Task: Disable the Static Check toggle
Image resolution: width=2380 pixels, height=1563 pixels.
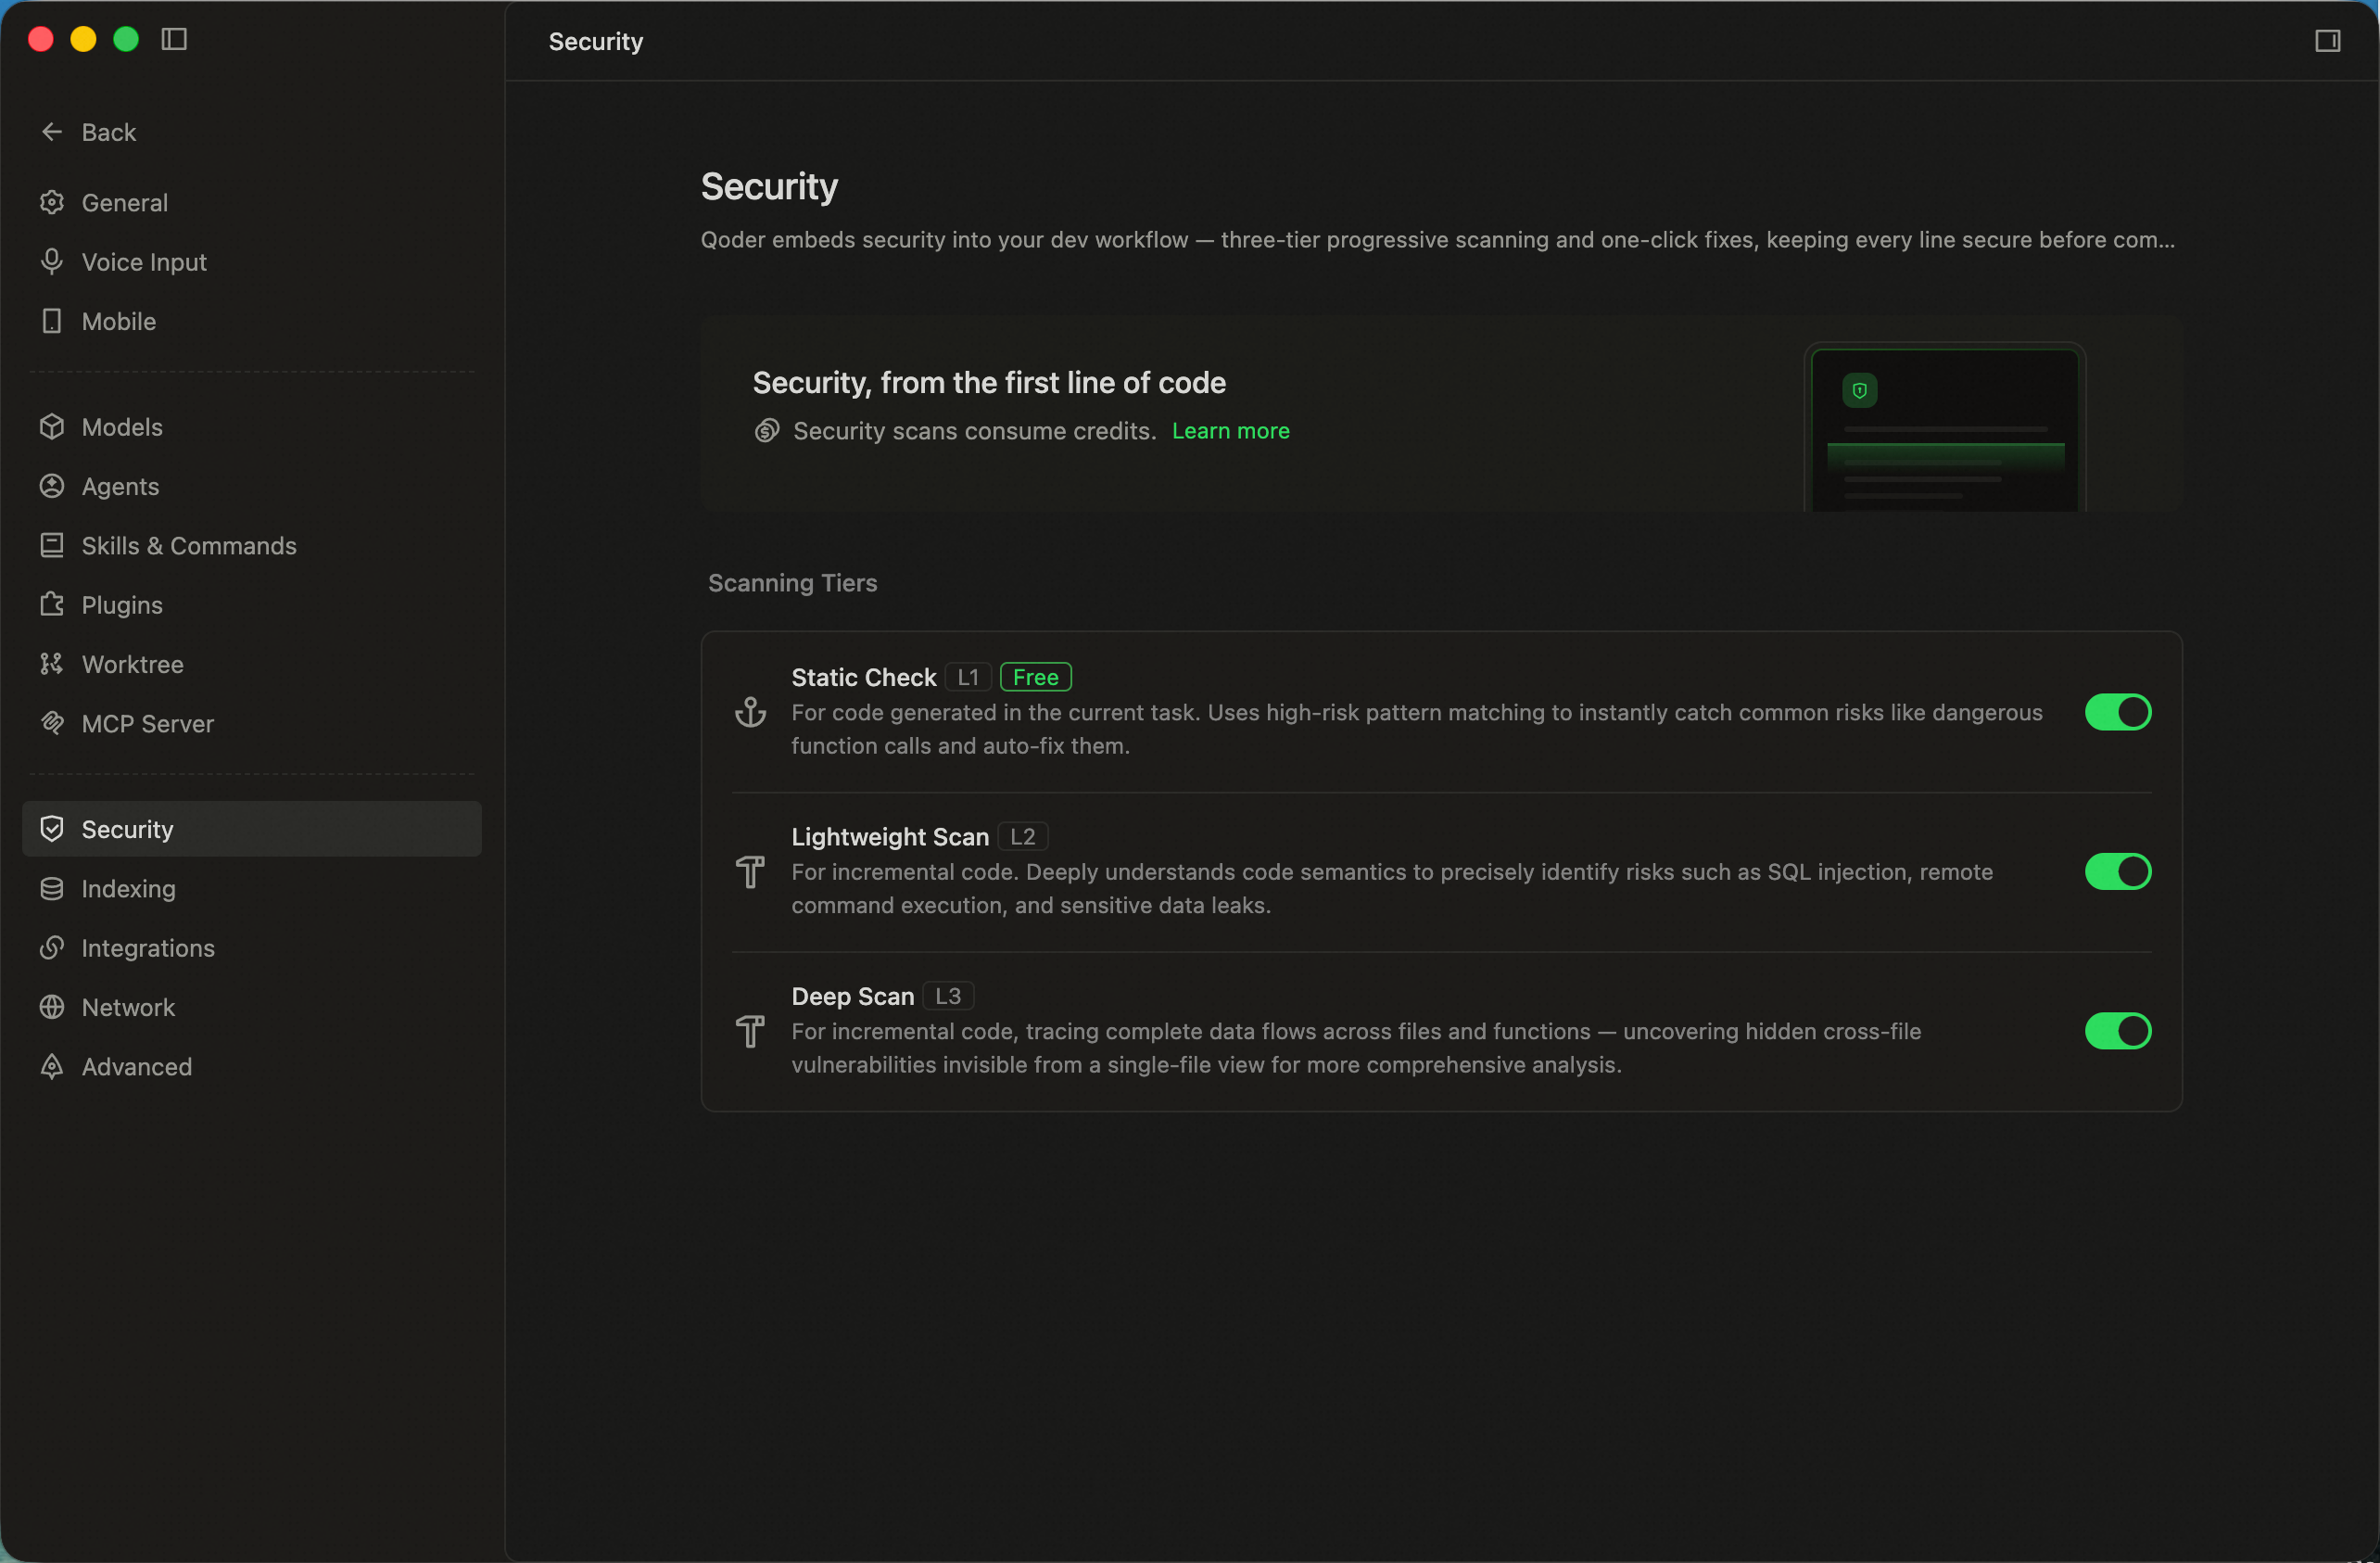Action: click(x=2118, y=712)
